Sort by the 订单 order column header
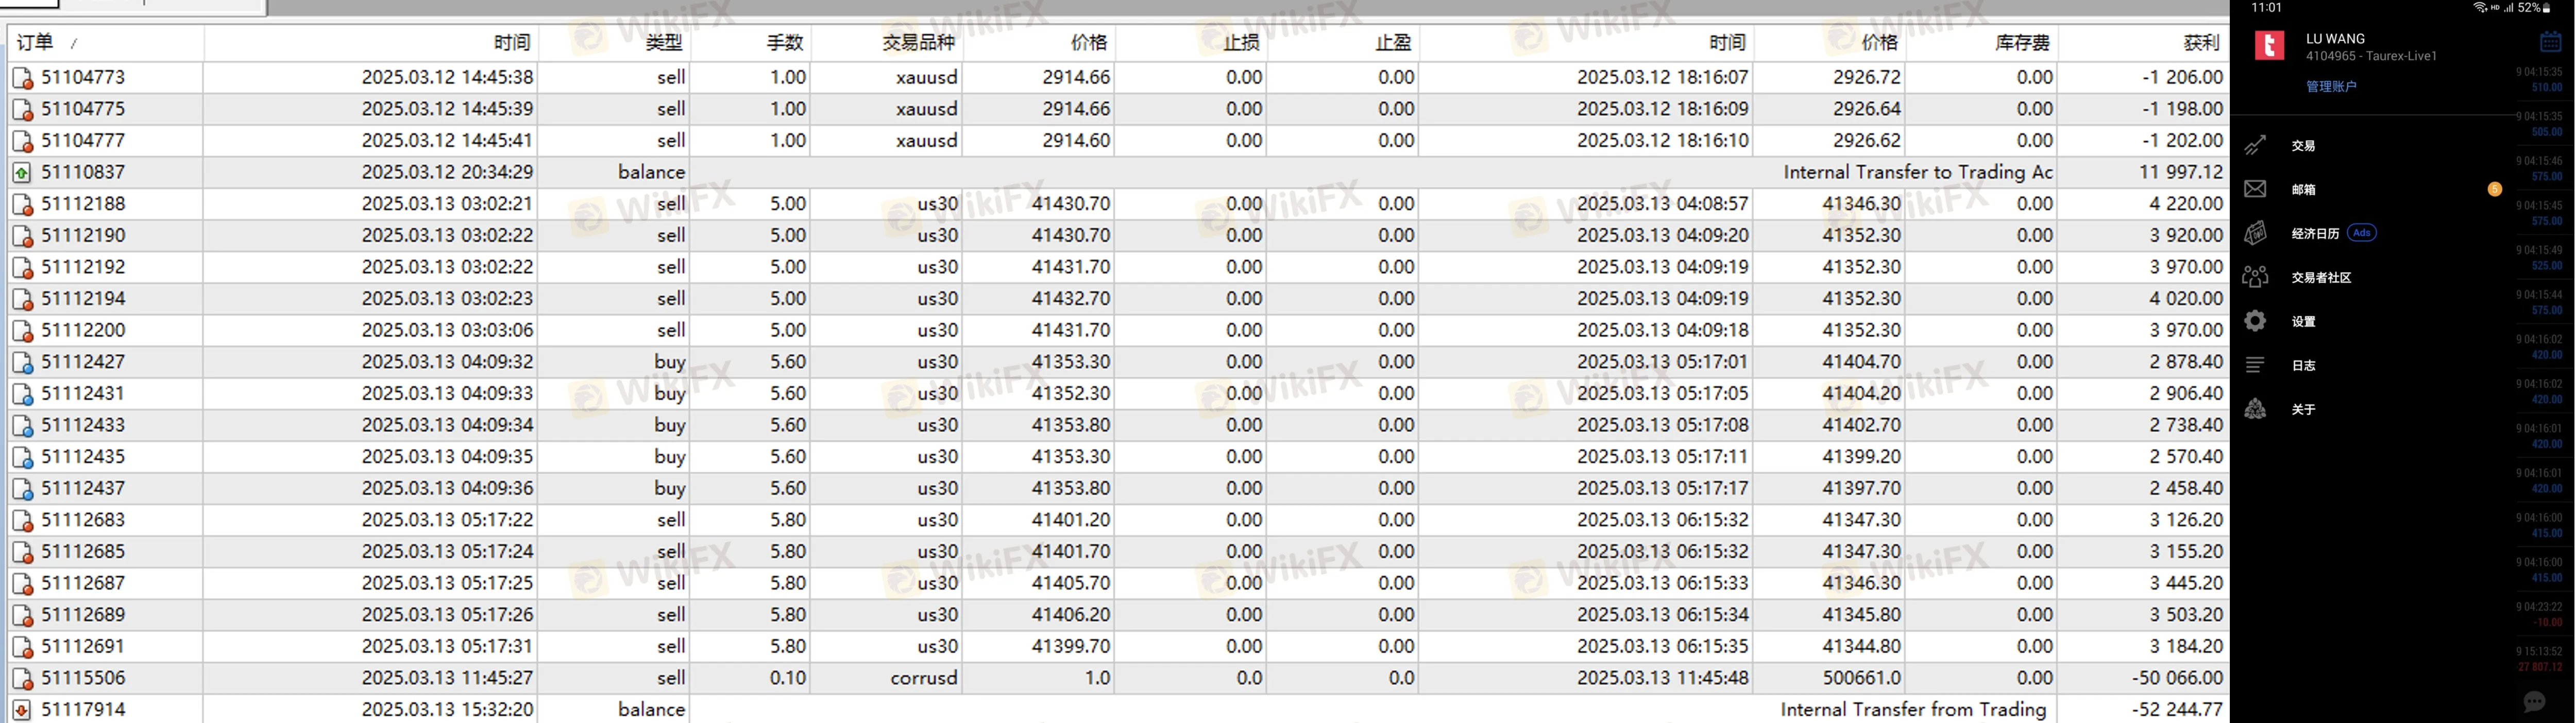The width and height of the screenshot is (2576, 723). [x=35, y=42]
